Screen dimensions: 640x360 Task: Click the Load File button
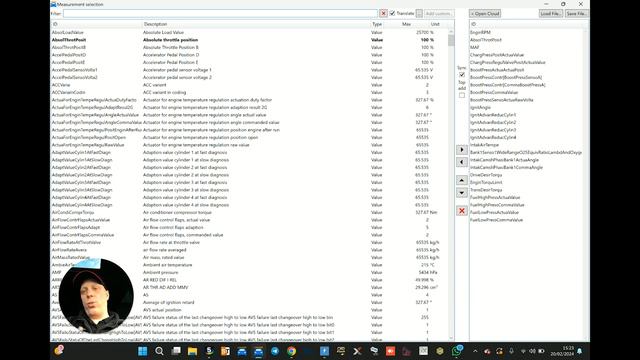[551, 13]
